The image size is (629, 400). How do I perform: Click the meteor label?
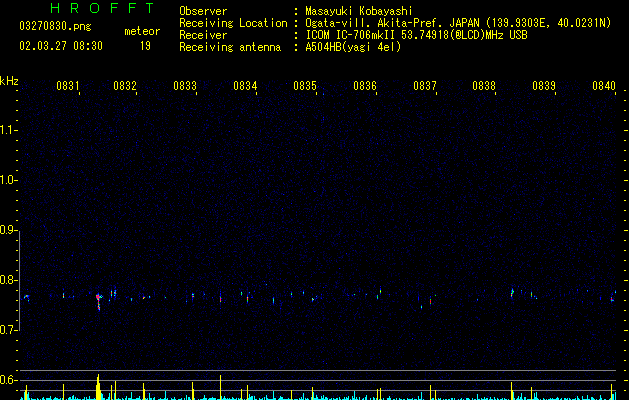coord(142,31)
